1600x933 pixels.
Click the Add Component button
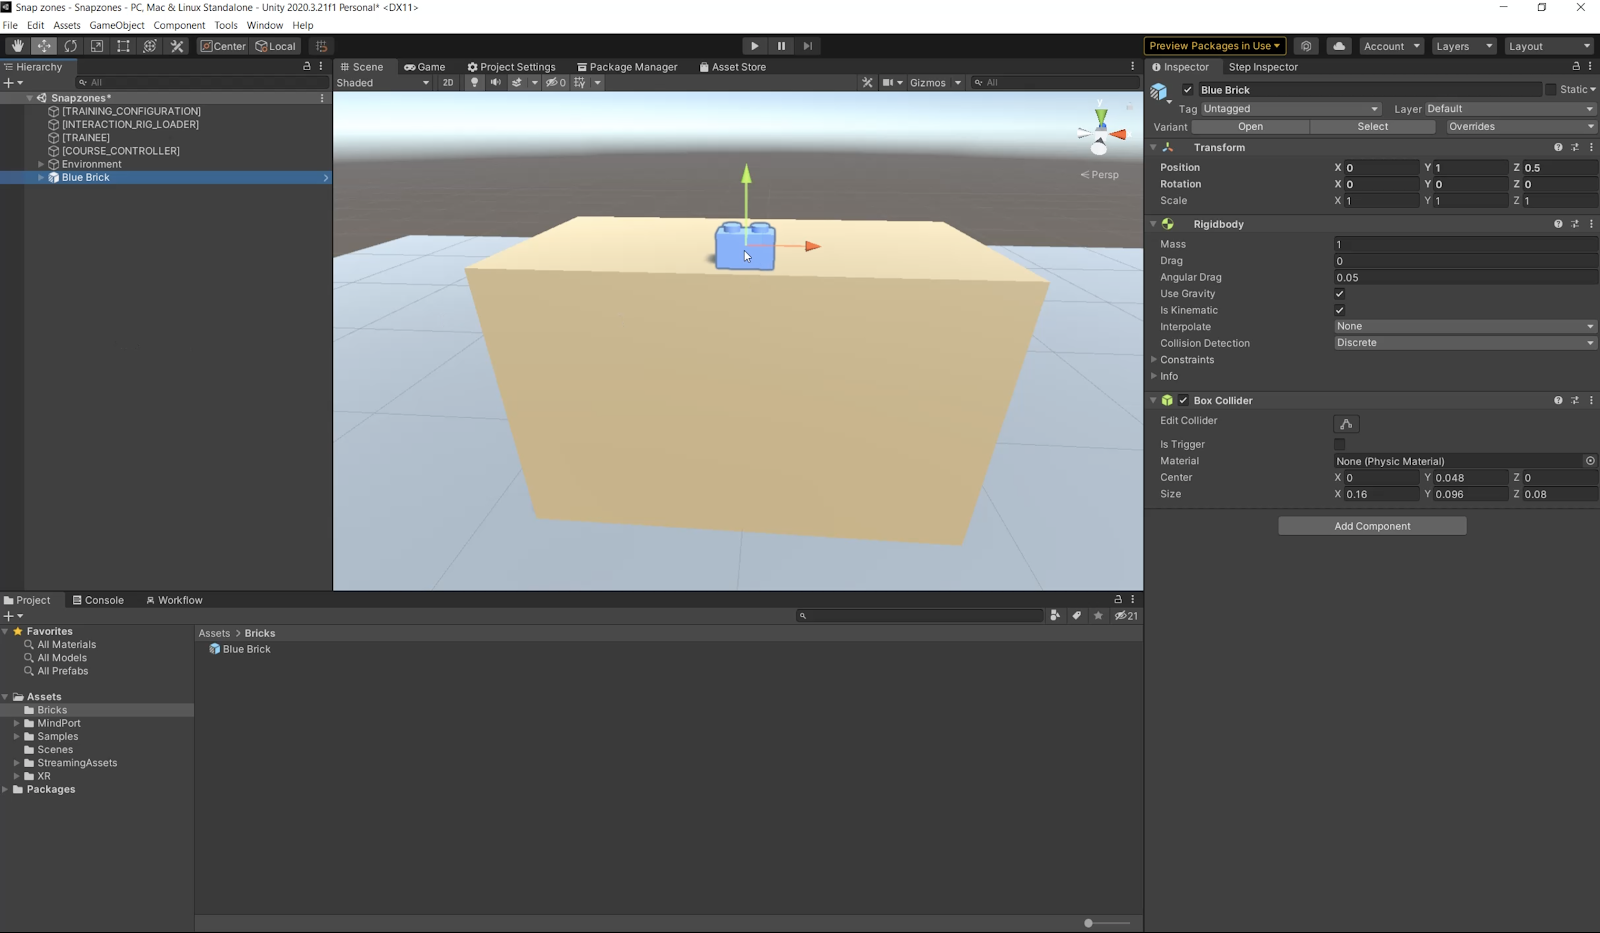tap(1372, 526)
